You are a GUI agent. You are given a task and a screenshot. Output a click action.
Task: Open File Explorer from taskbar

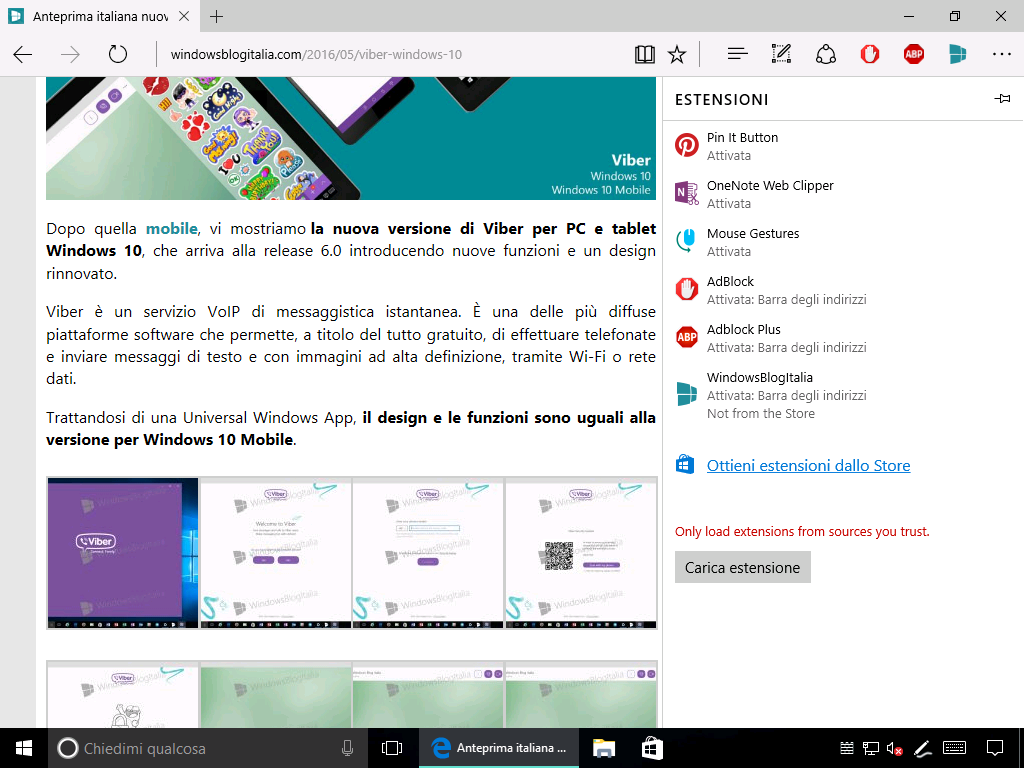pyautogui.click(x=604, y=748)
